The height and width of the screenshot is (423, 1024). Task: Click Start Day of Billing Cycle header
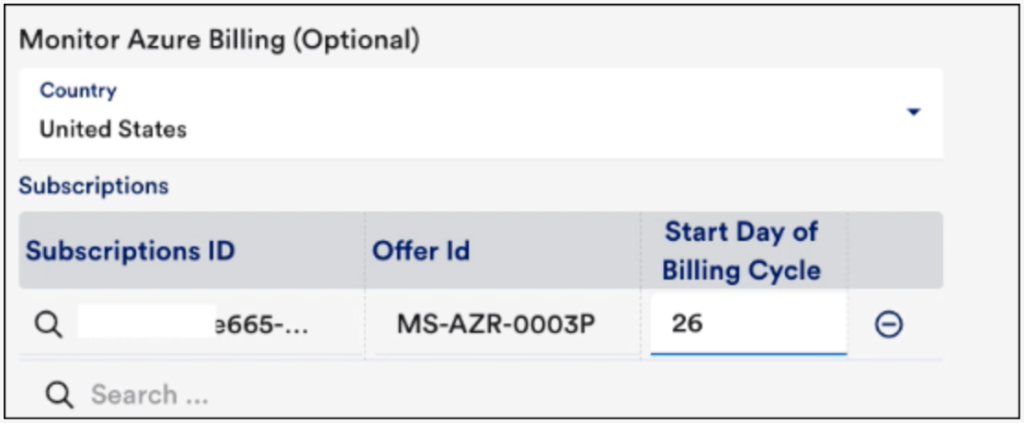(x=741, y=251)
